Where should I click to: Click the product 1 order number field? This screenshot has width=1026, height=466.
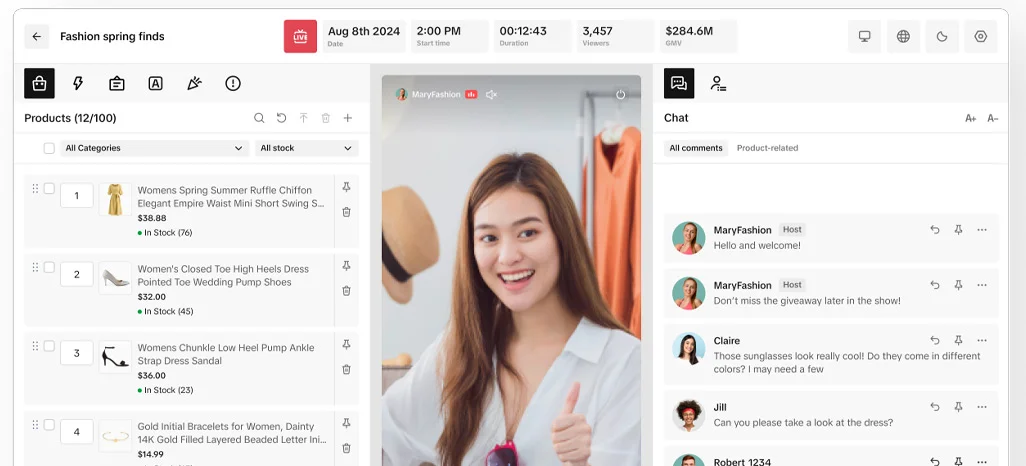click(77, 196)
